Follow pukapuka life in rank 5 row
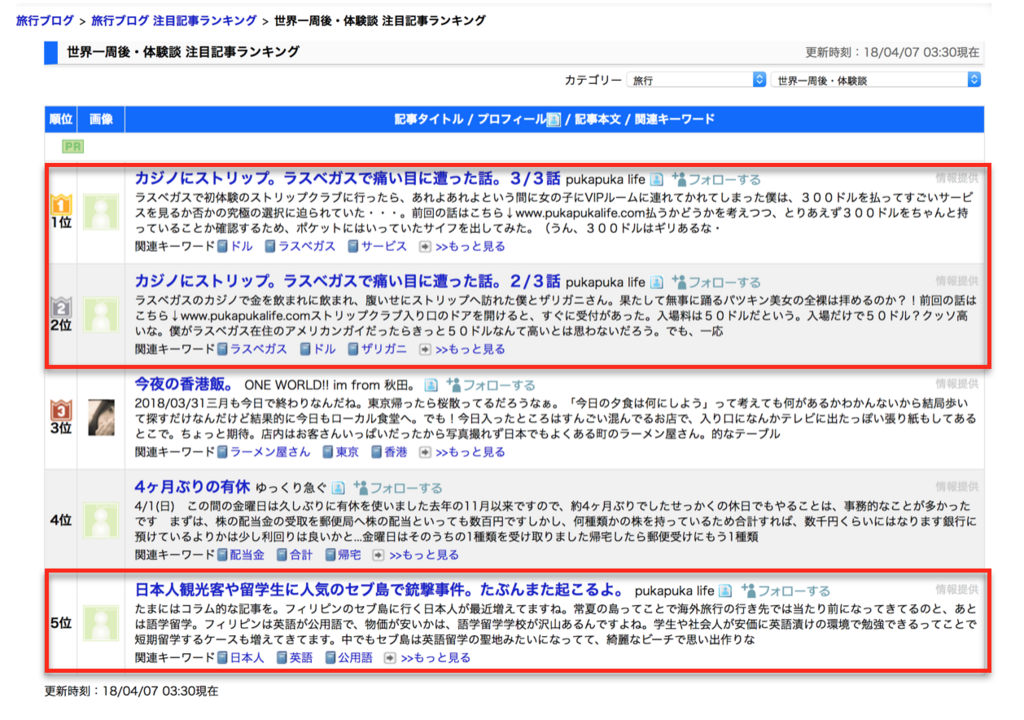The image size is (1024, 720). click(786, 591)
